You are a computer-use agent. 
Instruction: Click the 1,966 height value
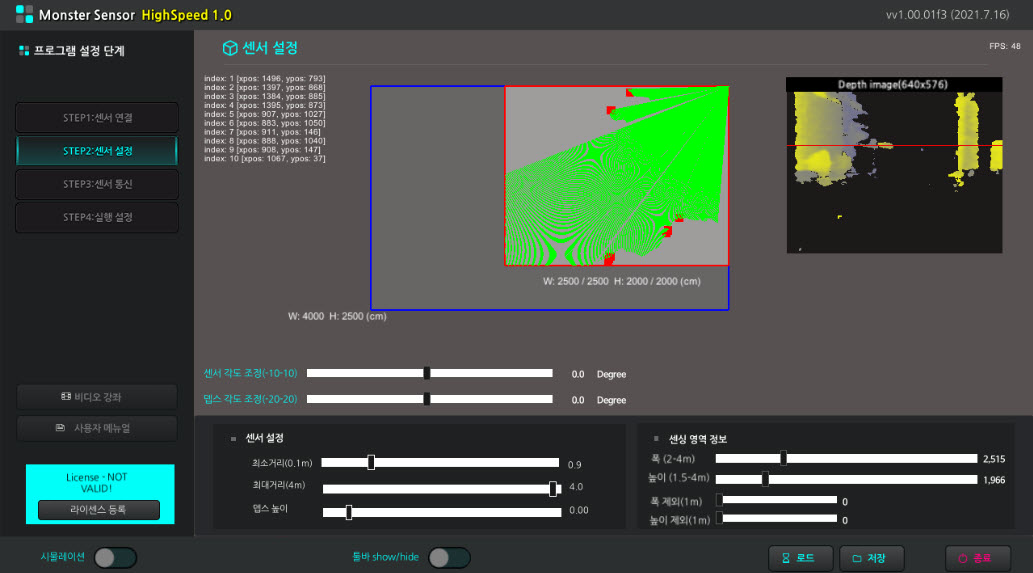[x=993, y=480]
